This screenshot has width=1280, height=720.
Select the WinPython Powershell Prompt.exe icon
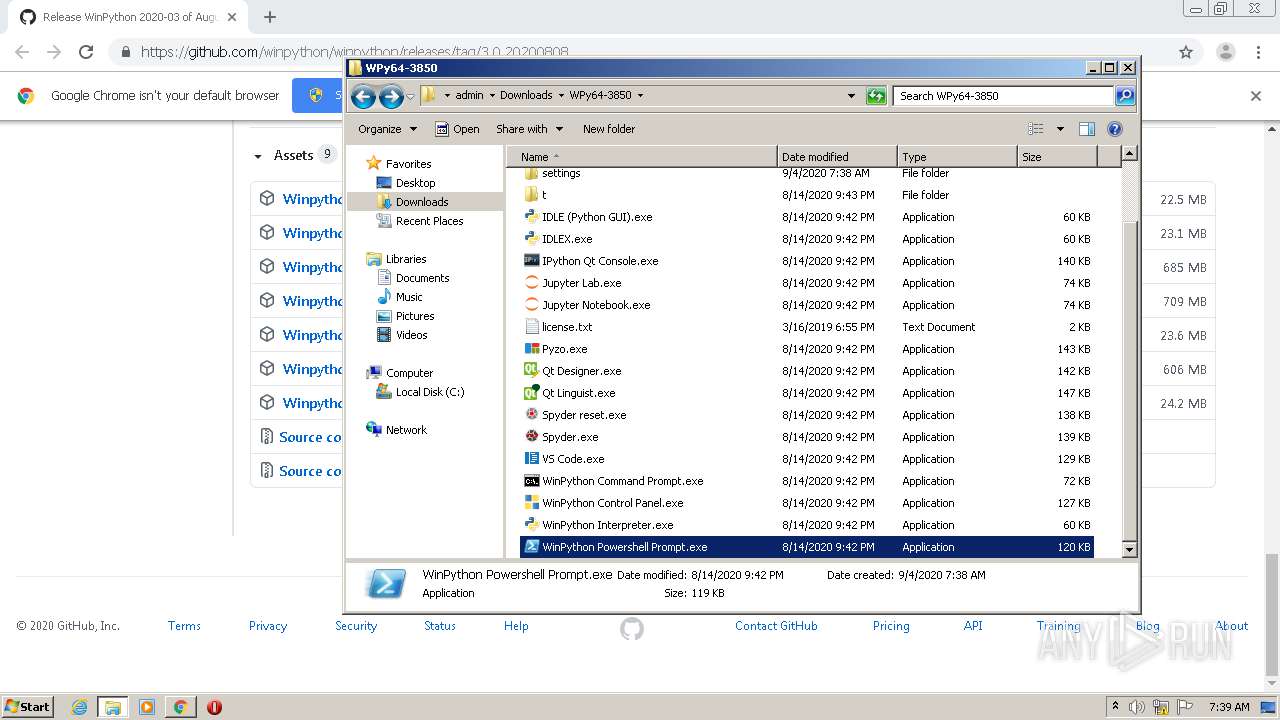(x=532, y=547)
